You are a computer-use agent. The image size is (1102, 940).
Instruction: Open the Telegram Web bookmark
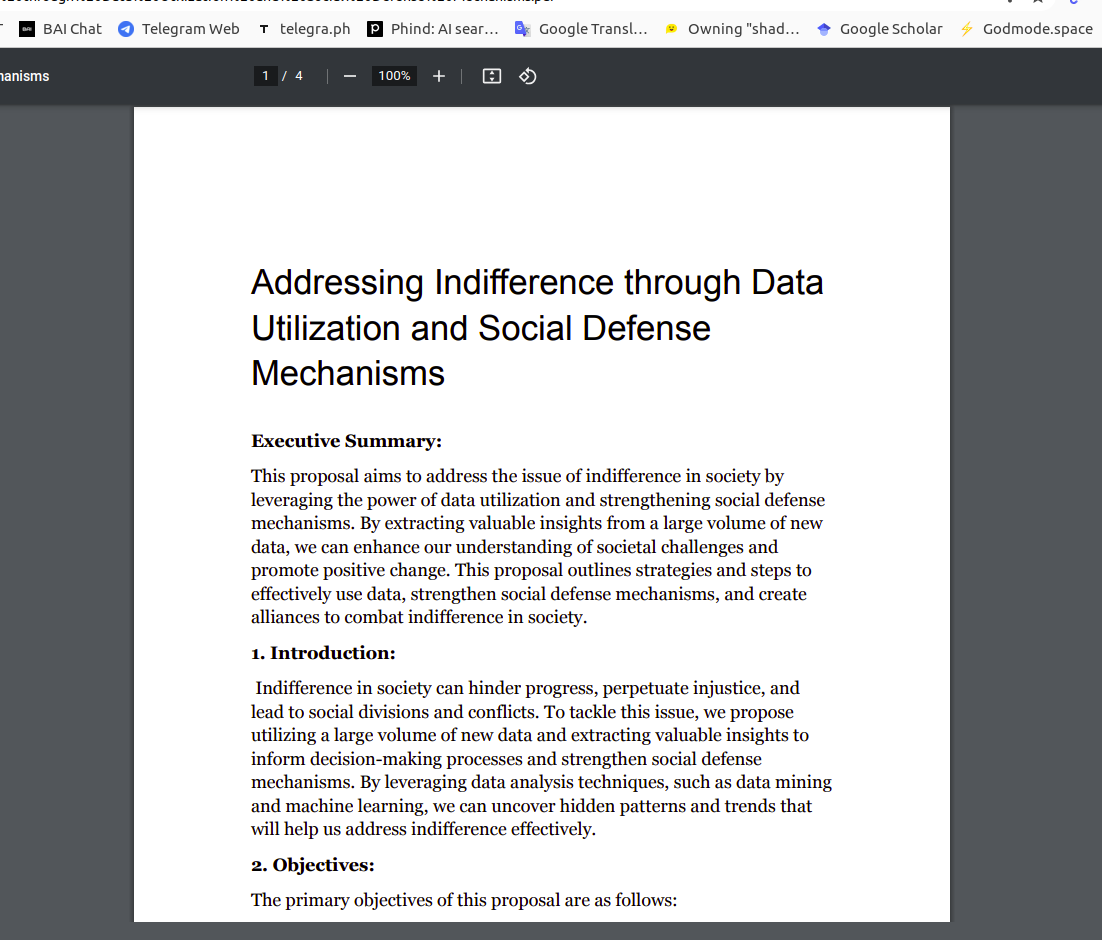point(179,29)
